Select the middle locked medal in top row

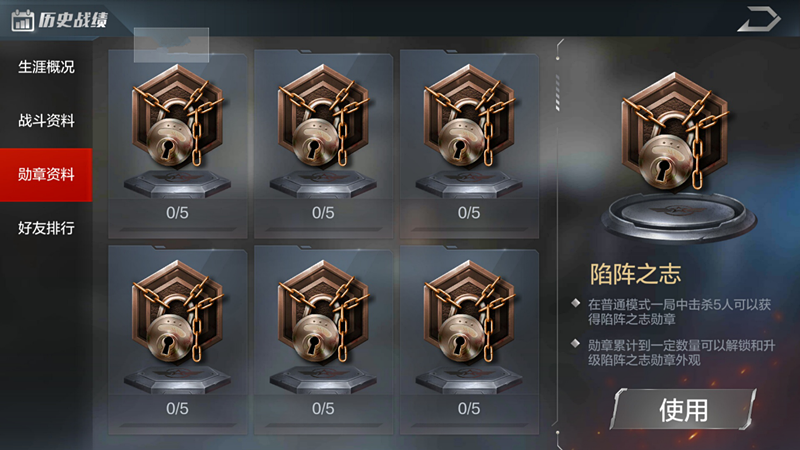323,144
